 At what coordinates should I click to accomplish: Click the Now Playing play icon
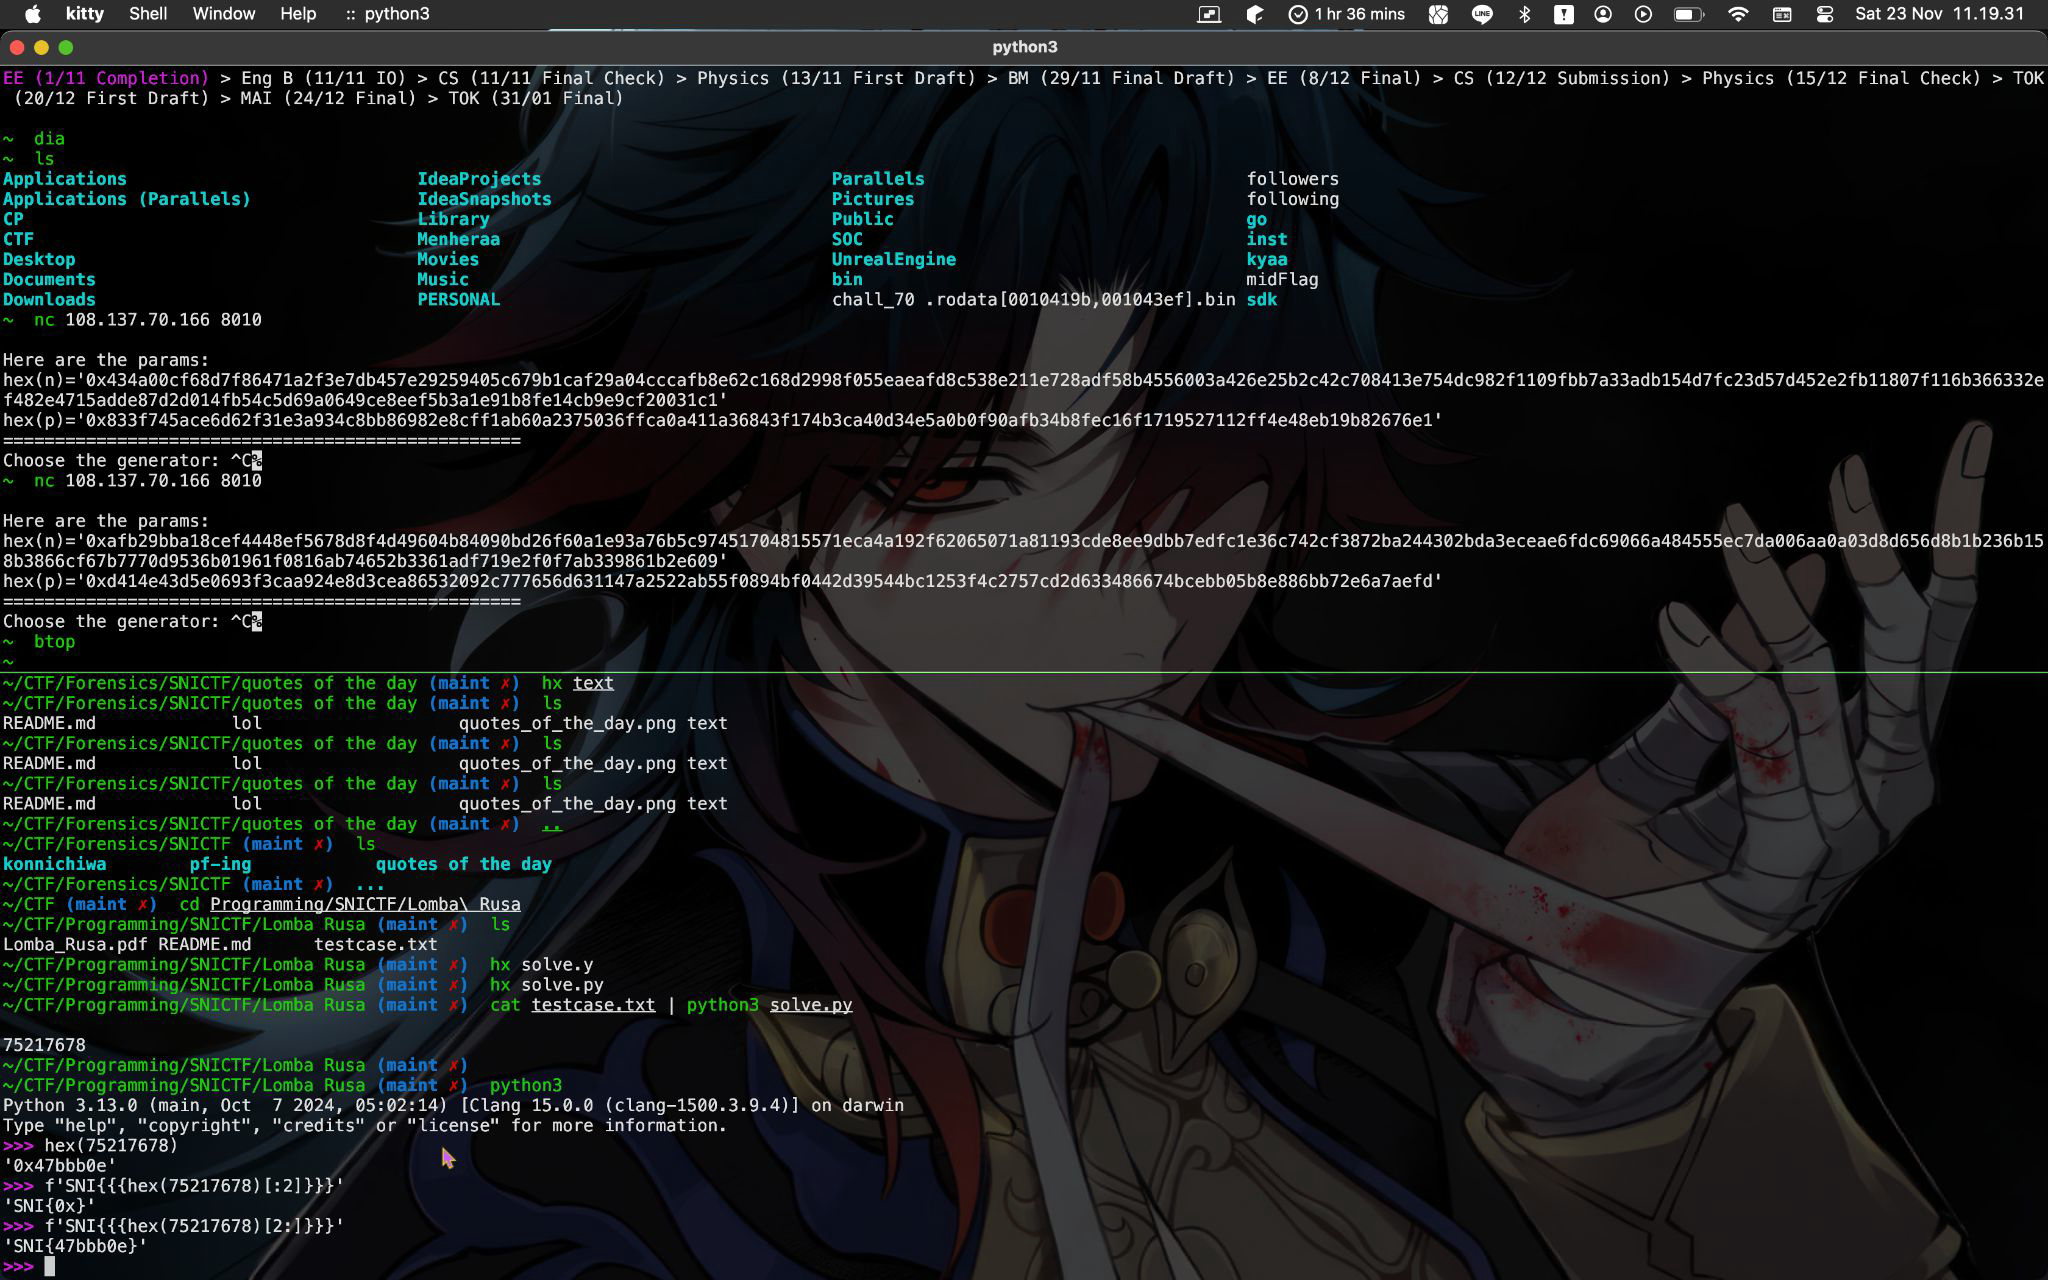(x=1643, y=14)
